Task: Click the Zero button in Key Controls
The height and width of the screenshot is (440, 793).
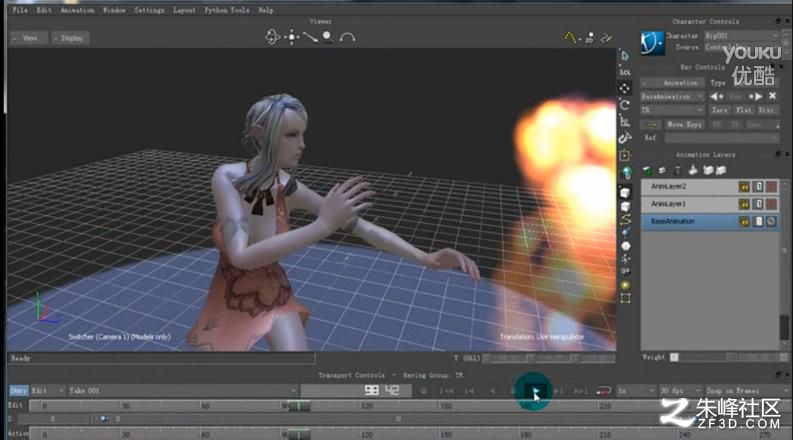Action: point(720,110)
